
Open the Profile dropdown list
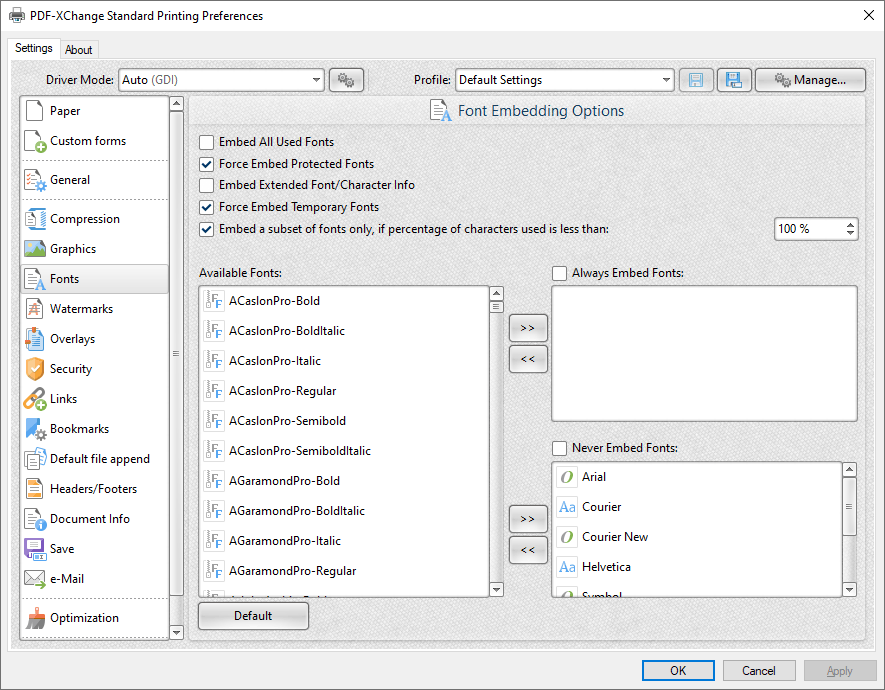(x=668, y=79)
